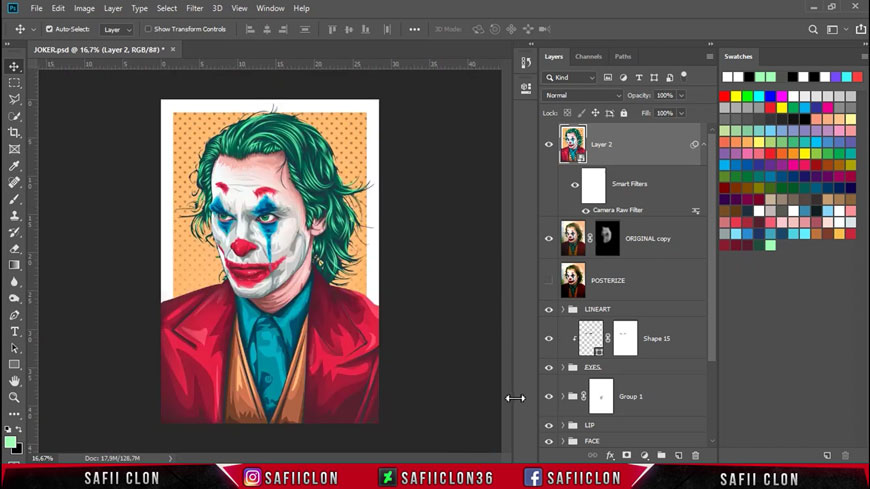Hide Layer 2 visibility eye
Viewport: 870px width, 489px height.
(x=549, y=144)
